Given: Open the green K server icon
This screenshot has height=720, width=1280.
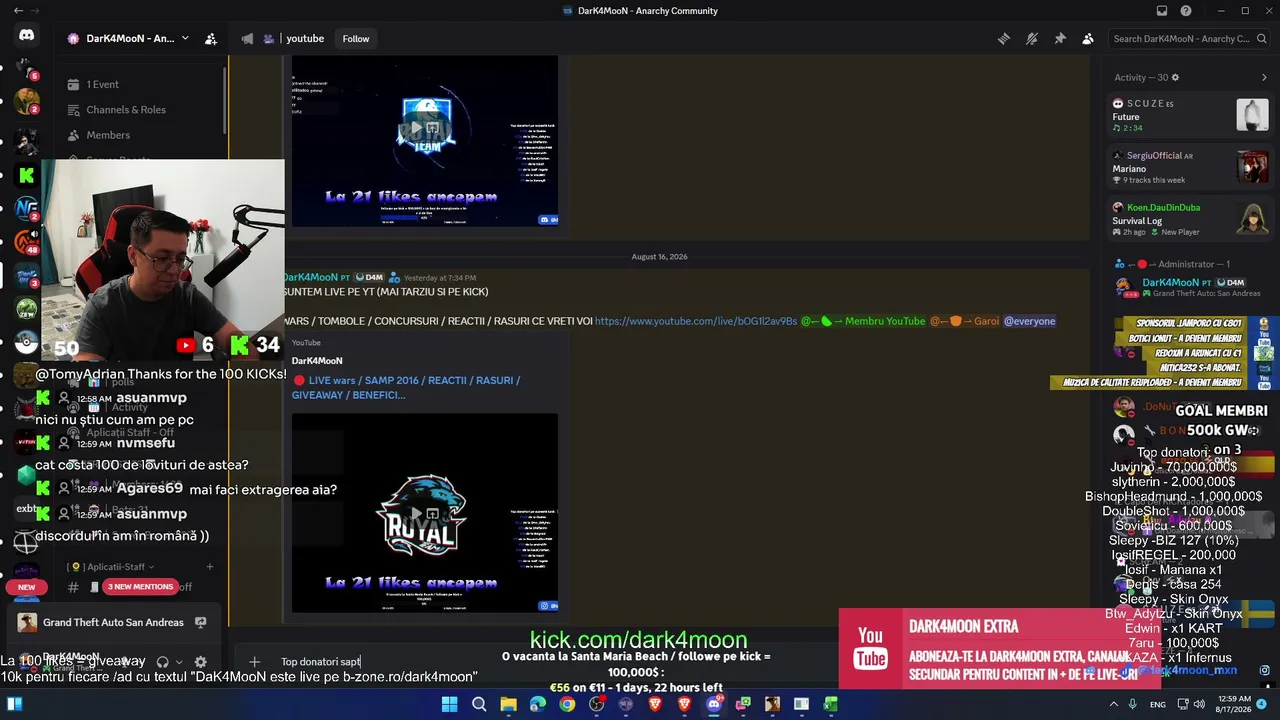Looking at the screenshot, I should [x=27, y=175].
